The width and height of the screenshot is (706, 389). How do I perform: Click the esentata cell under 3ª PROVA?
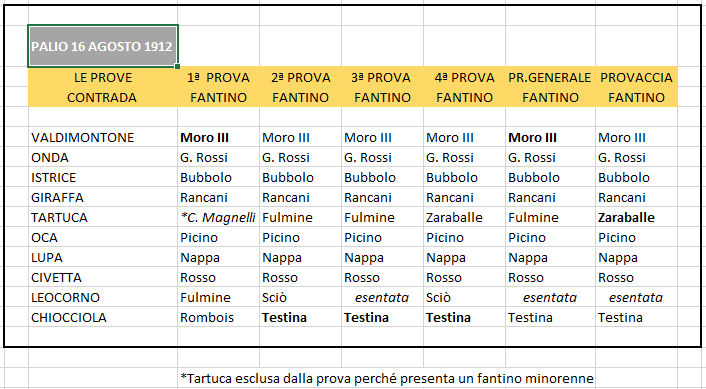click(x=382, y=298)
